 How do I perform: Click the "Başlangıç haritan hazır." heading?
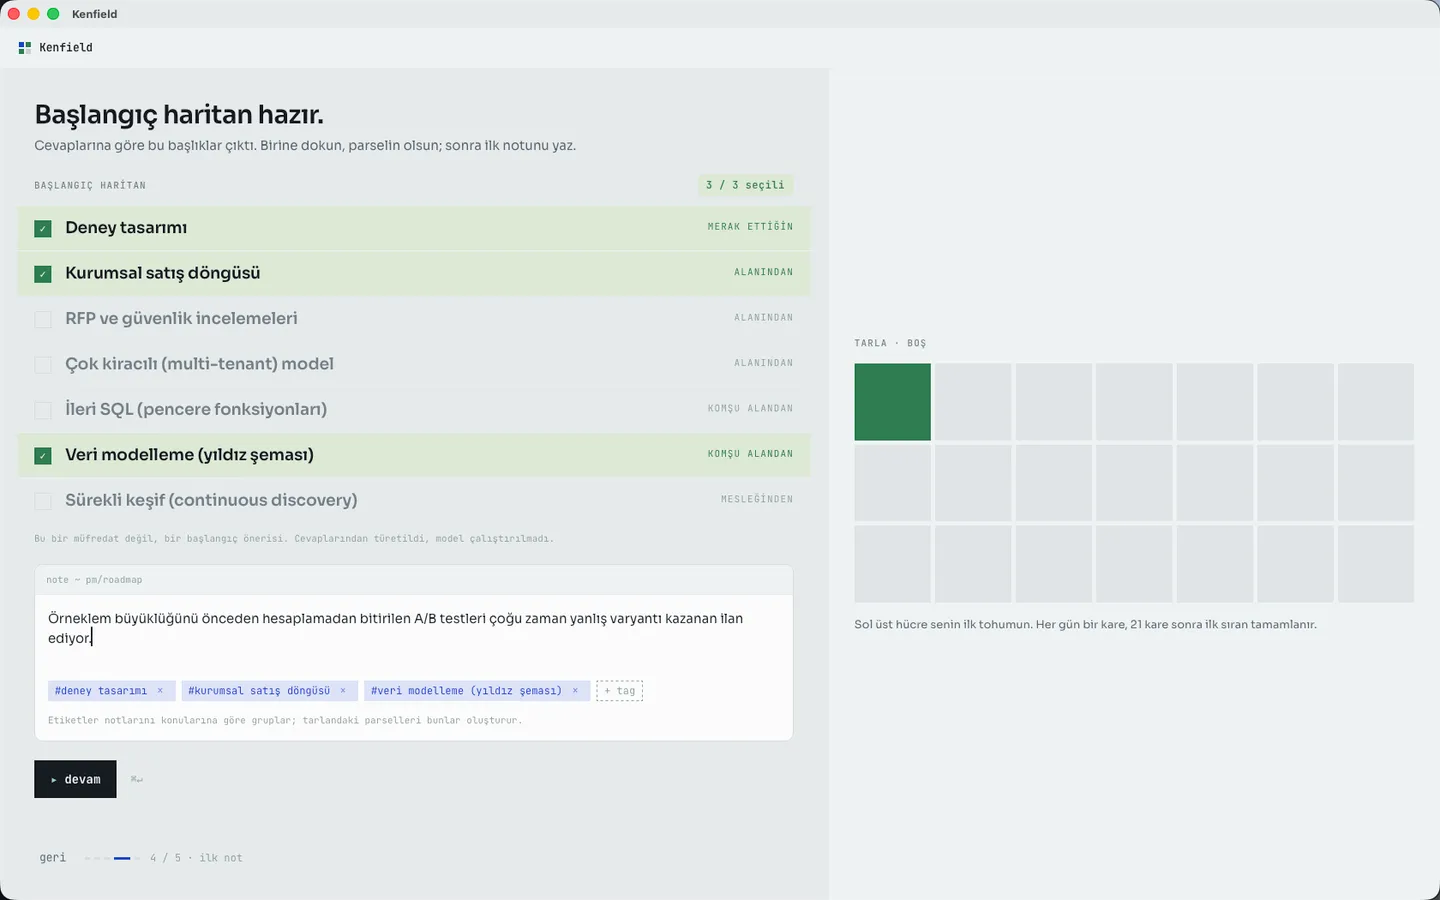(179, 114)
